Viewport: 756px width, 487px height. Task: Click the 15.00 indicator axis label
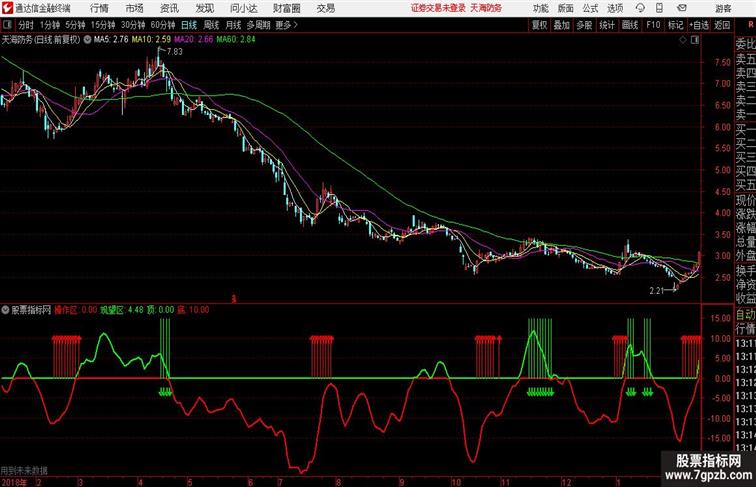click(x=721, y=318)
